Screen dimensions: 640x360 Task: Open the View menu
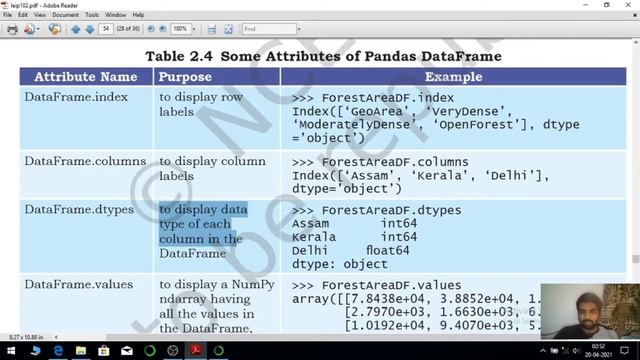[x=40, y=15]
